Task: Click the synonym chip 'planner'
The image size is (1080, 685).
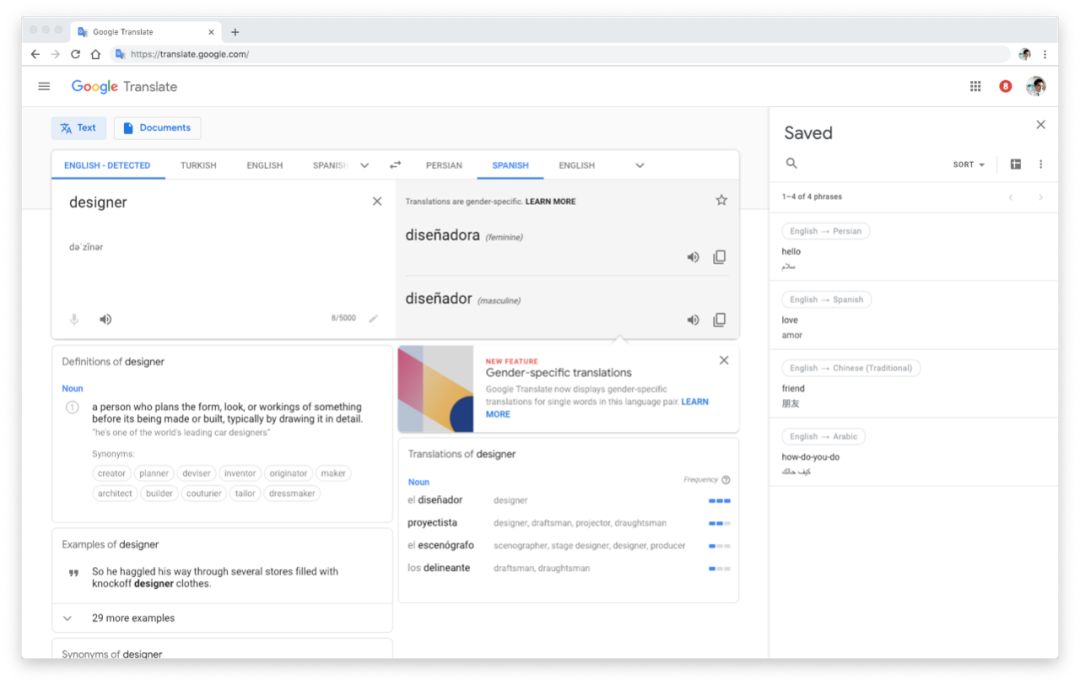Action: coord(154,474)
